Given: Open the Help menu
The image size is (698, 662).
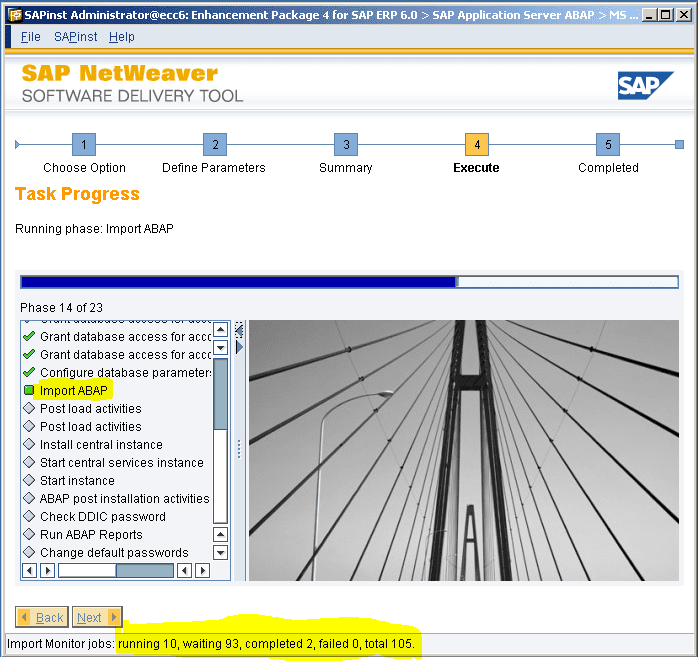Looking at the screenshot, I should pos(122,37).
